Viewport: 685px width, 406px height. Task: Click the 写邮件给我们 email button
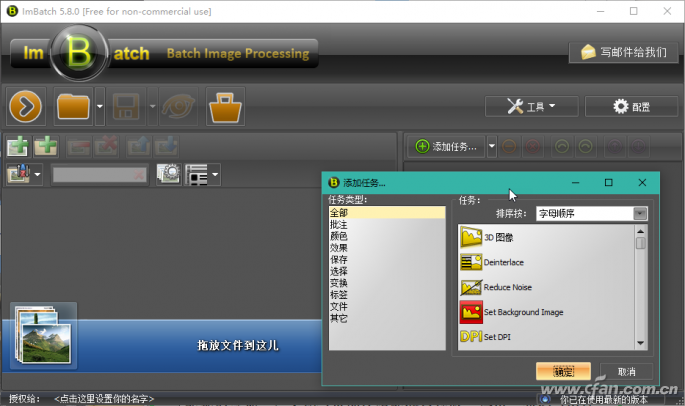pos(623,52)
